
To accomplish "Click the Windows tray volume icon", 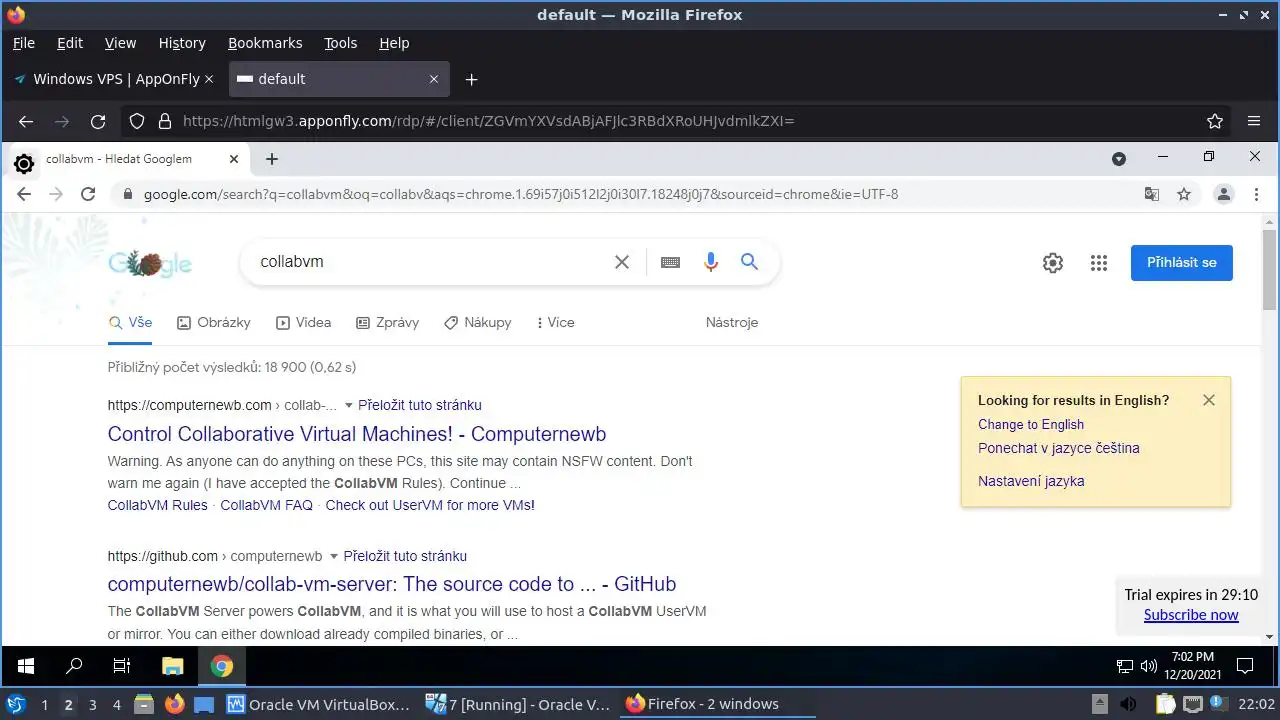I will (x=1149, y=666).
